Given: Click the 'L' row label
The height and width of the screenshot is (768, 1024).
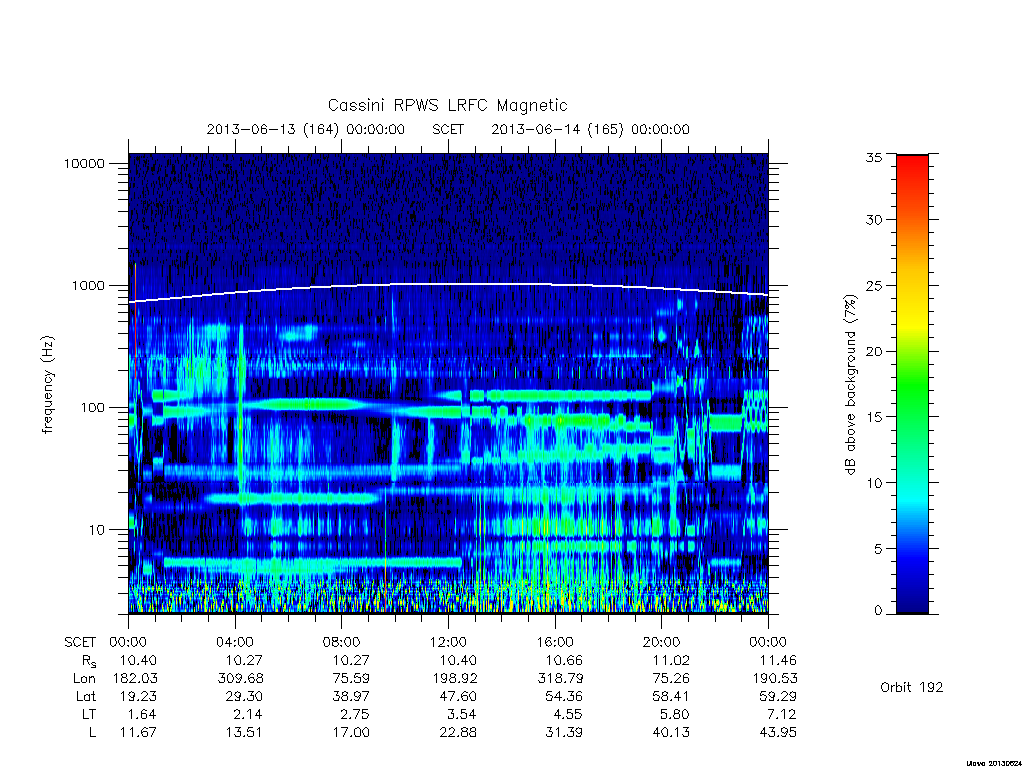Looking at the screenshot, I should (92, 732).
